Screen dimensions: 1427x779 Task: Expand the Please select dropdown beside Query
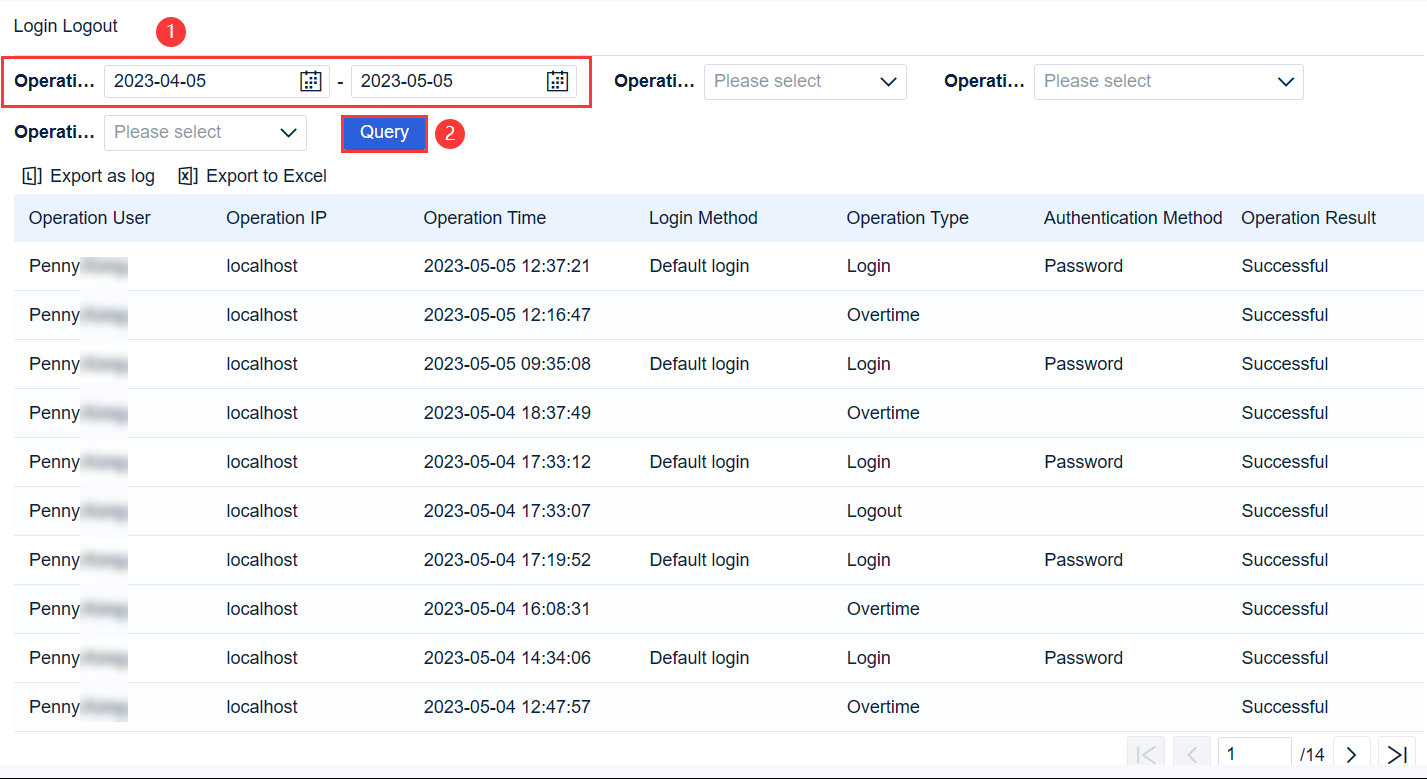(x=204, y=132)
